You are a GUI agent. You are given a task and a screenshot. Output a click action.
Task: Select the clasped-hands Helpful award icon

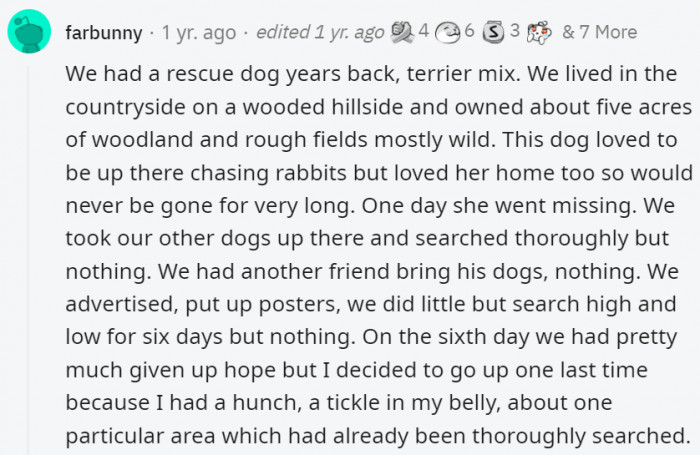[x=402, y=32]
